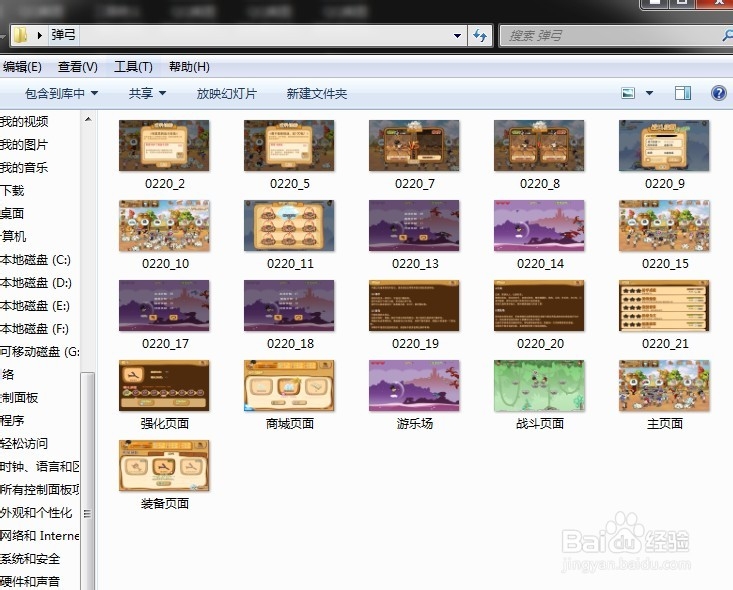Toggle the preview pane icon
This screenshot has height=590, width=733.
click(683, 93)
